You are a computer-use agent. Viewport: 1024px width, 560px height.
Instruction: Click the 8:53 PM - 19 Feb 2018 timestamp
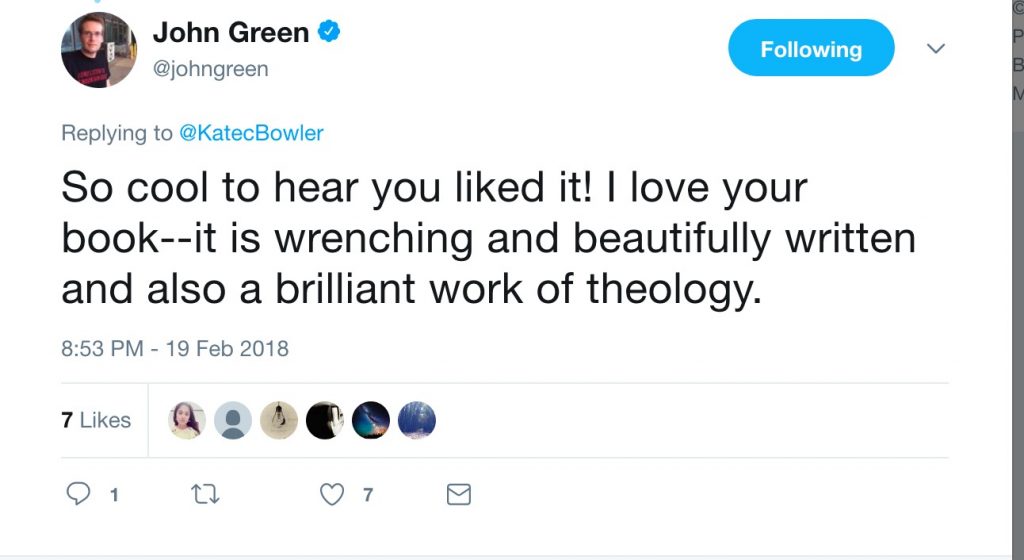tap(174, 348)
